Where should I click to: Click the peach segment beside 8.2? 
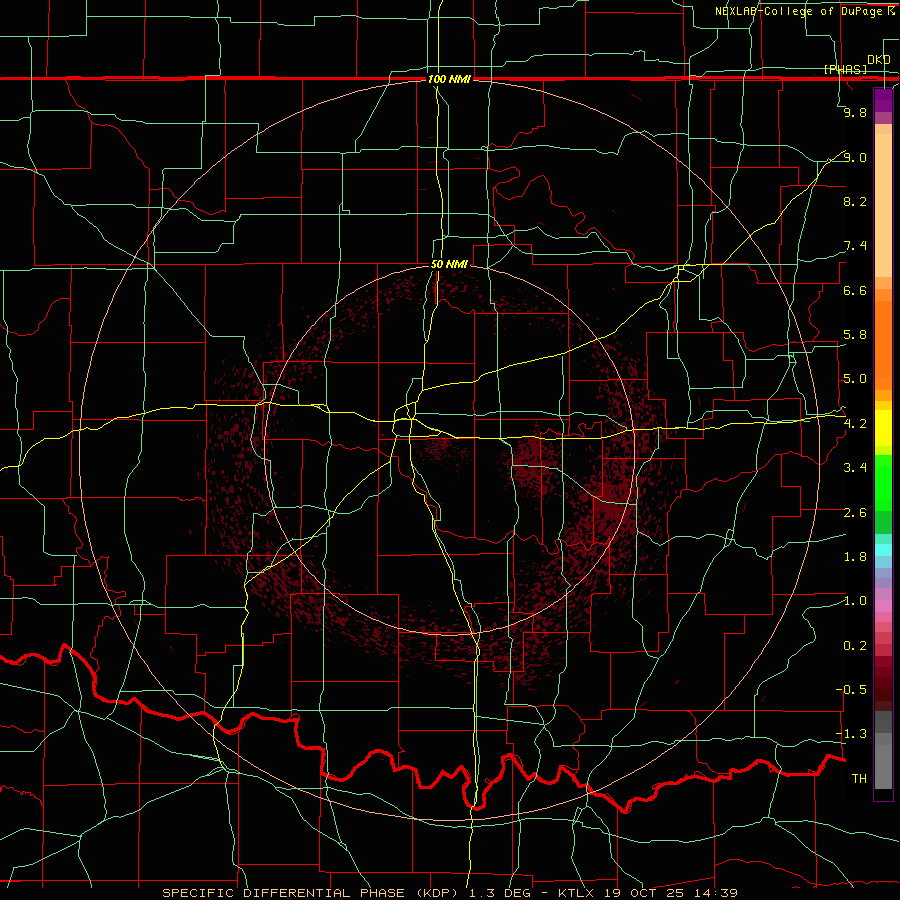883,205
